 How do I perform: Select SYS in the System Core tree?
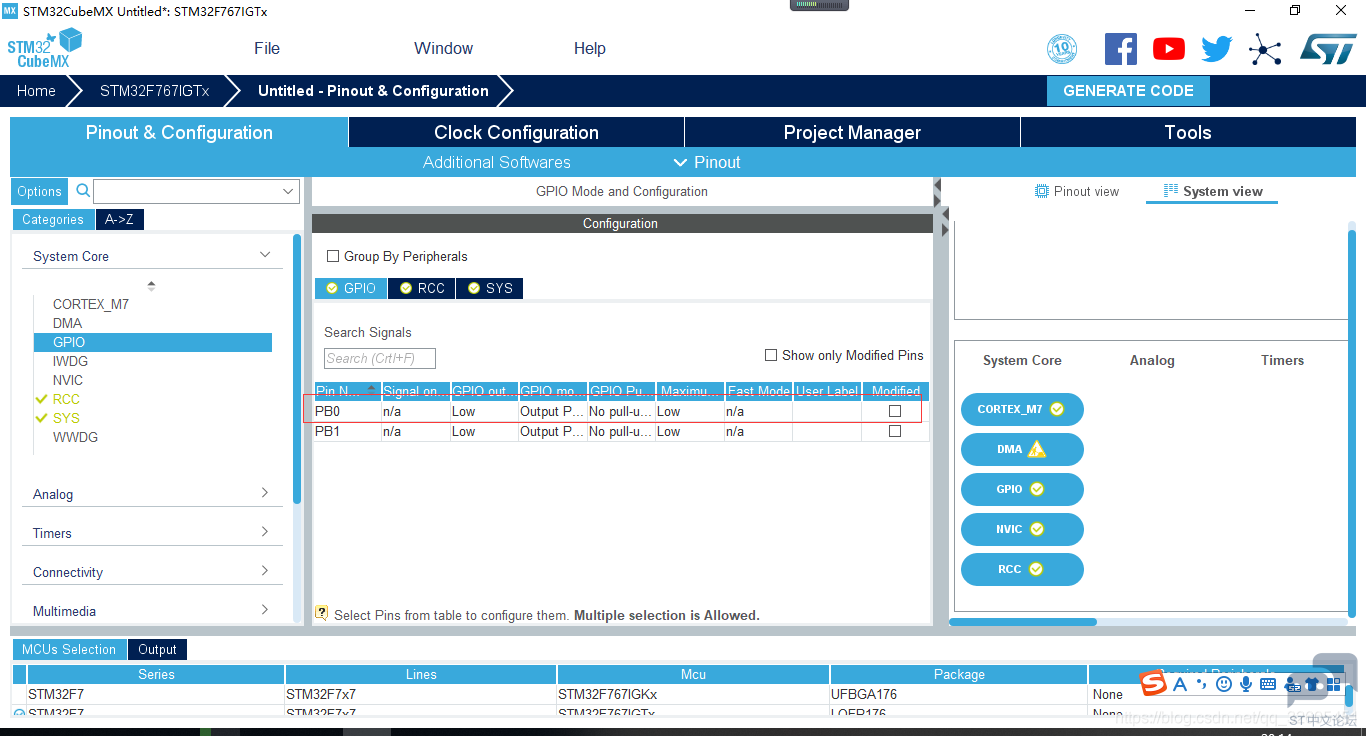pyautogui.click(x=66, y=418)
